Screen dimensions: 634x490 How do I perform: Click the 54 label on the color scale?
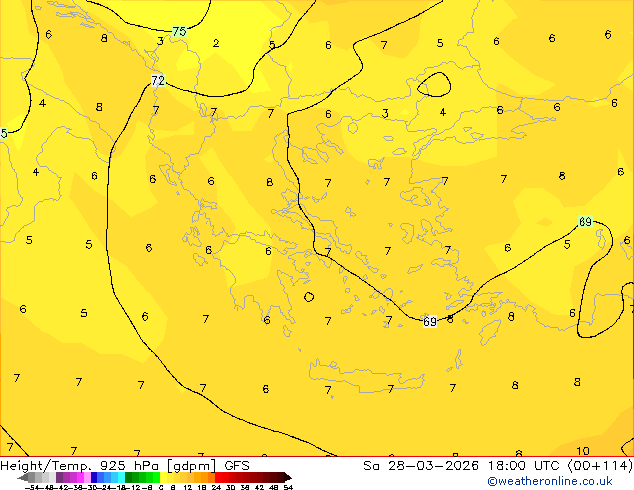pos(288,487)
